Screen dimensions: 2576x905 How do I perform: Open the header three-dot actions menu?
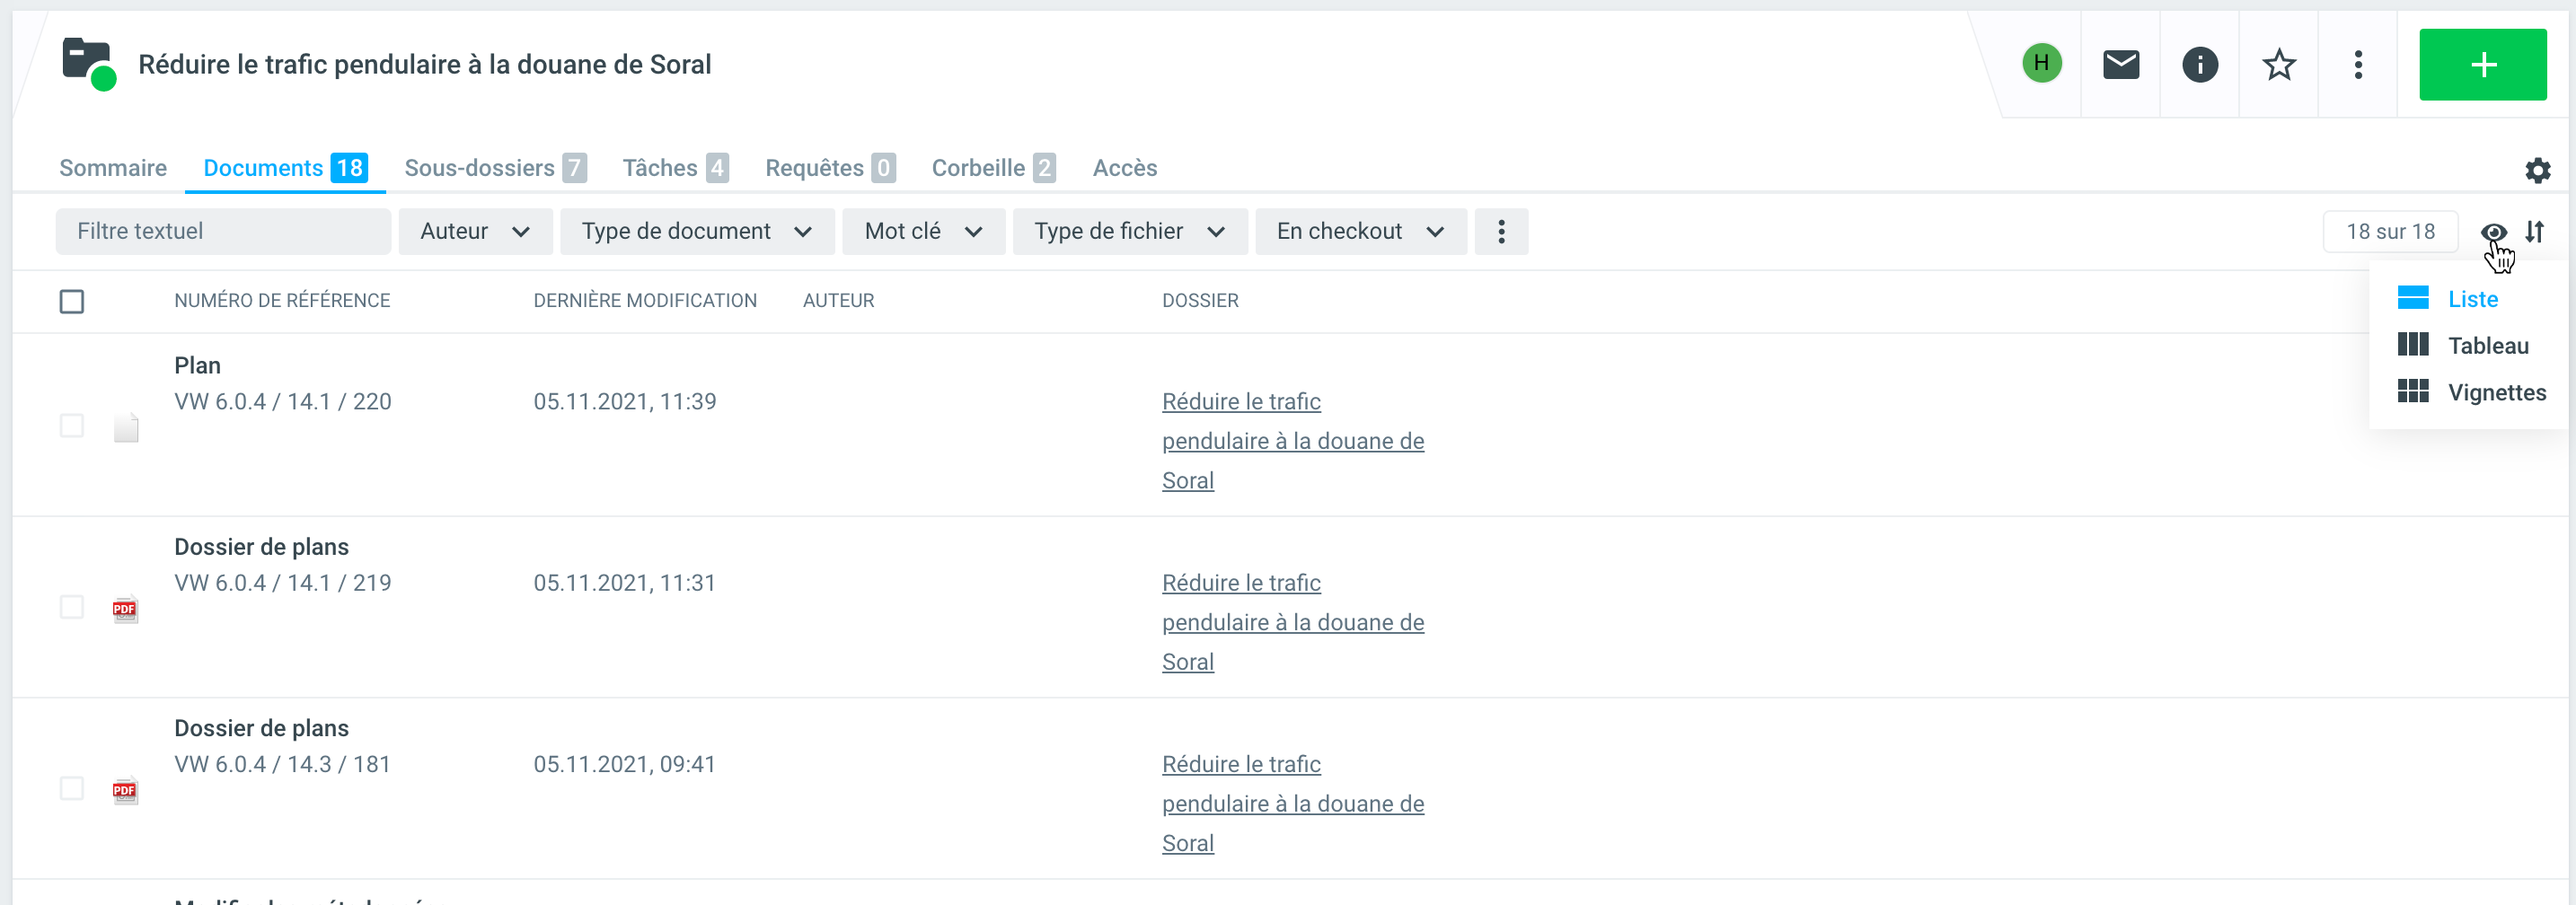tap(2358, 65)
